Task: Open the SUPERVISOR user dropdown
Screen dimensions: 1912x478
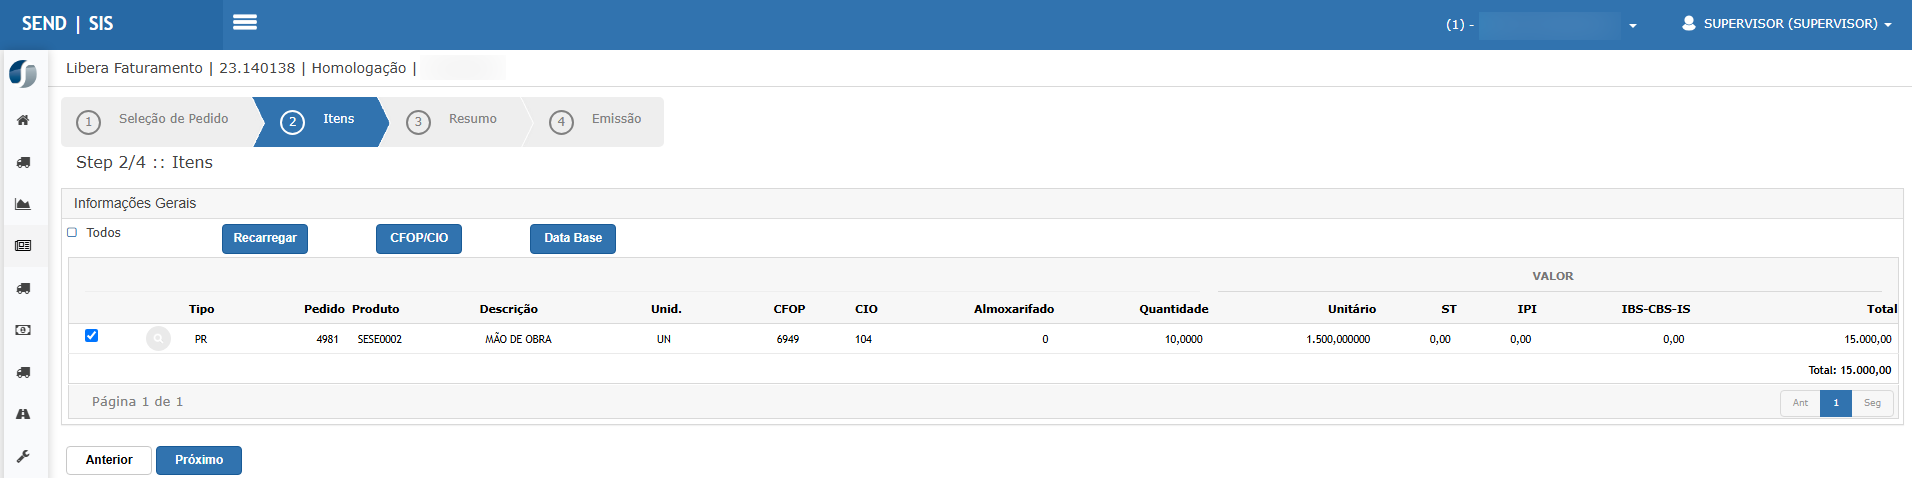Action: click(x=1787, y=23)
